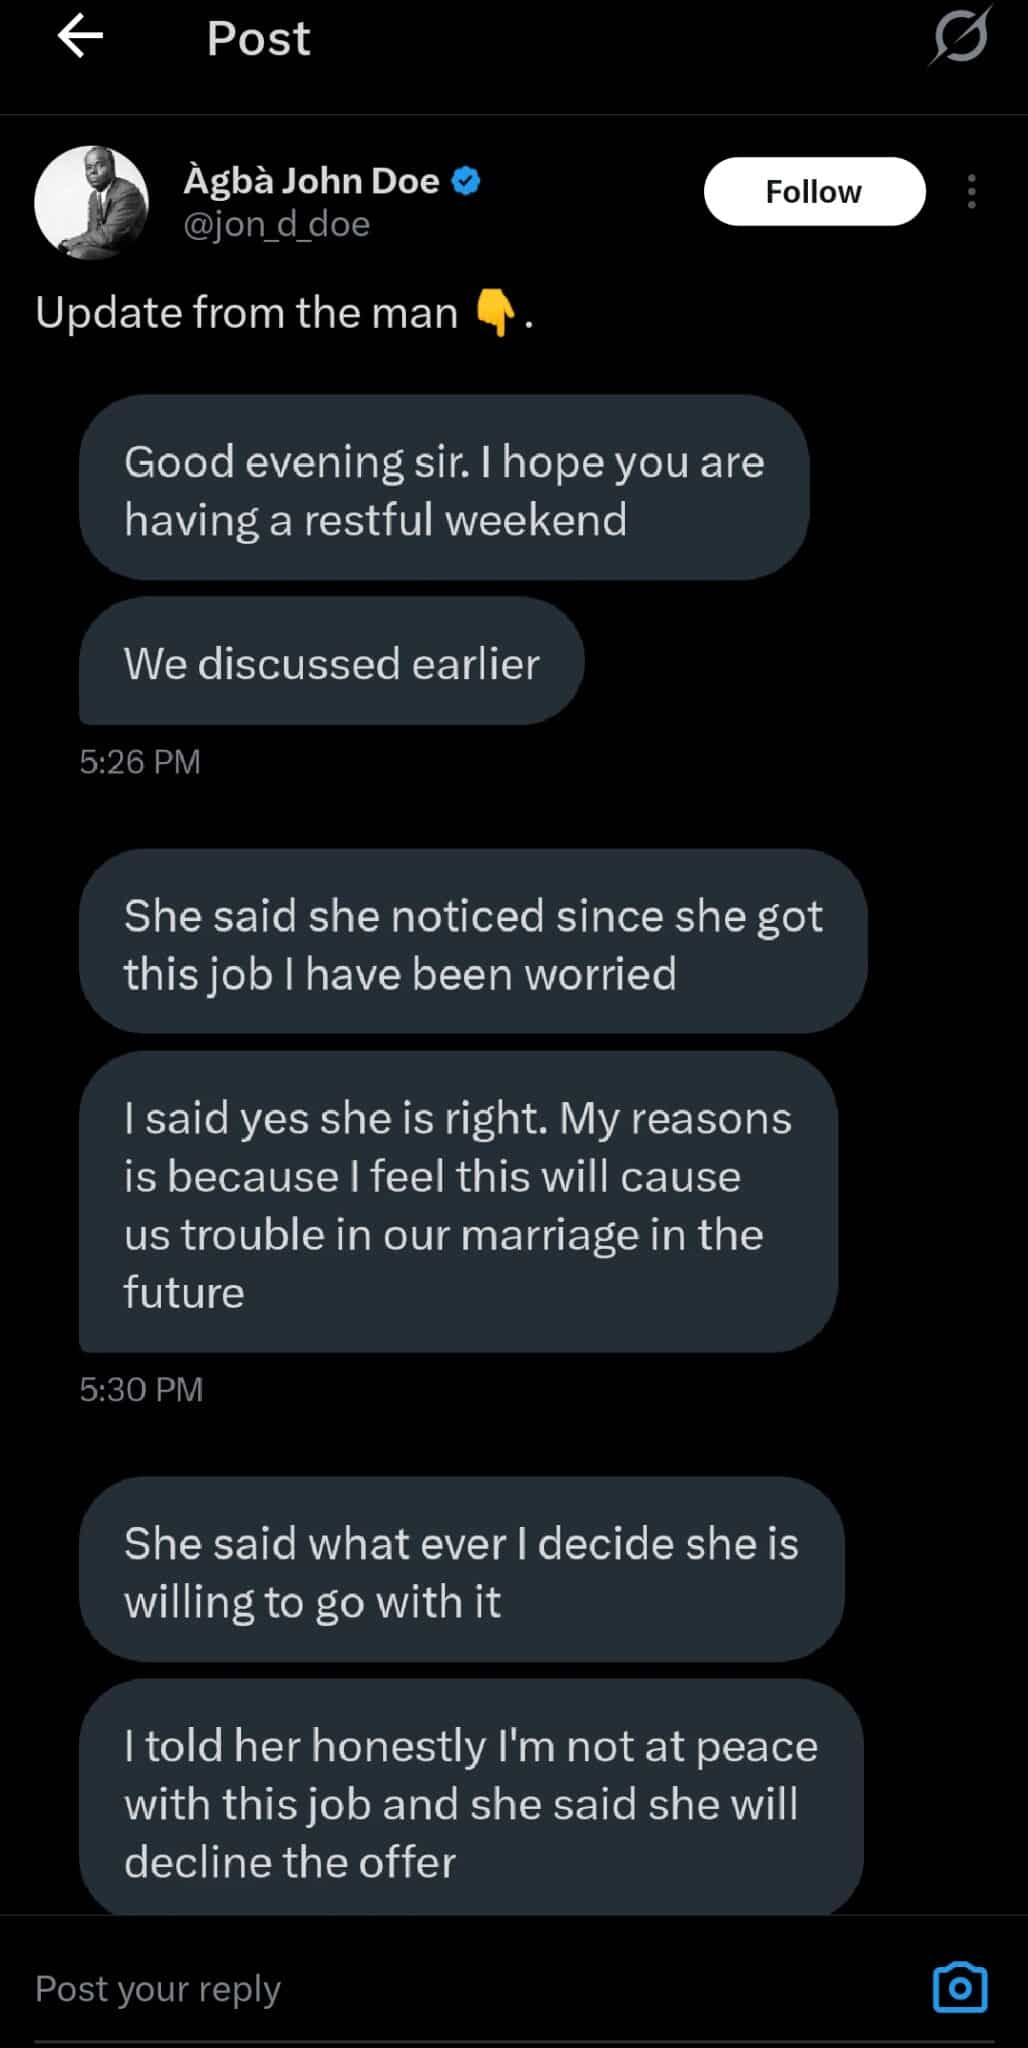Tap the "I said yes she is right" bubble
Screen dimensions: 1028x2048
coord(458,1204)
